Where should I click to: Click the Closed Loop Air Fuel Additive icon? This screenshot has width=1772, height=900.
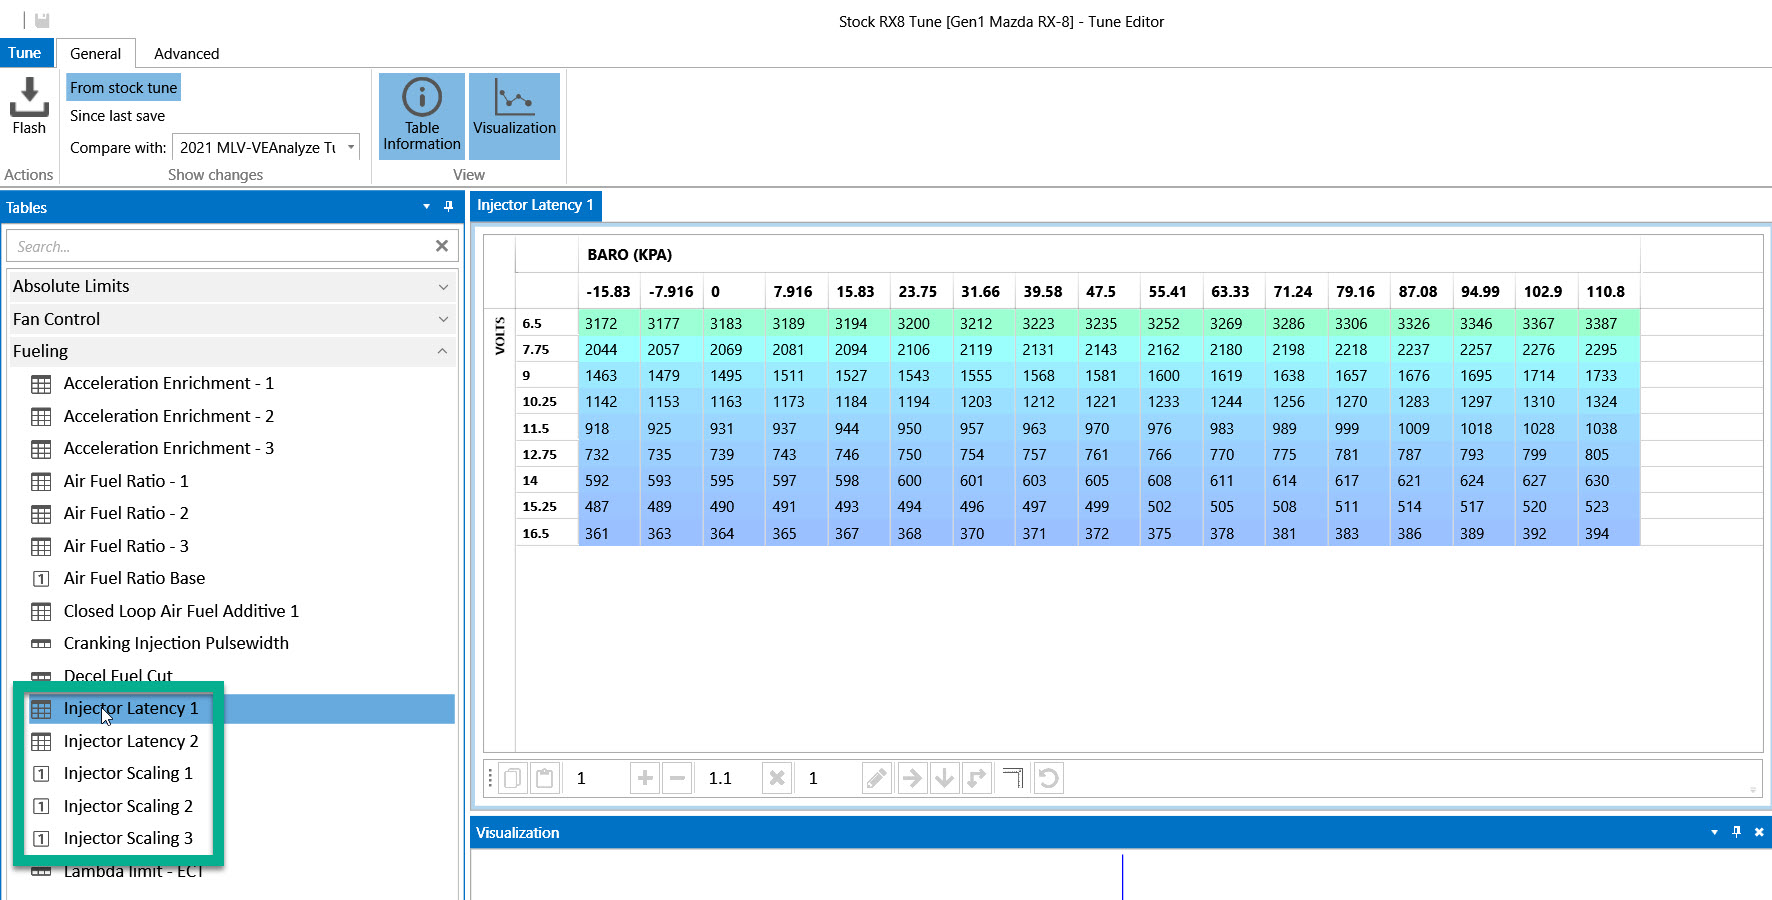pyautogui.click(x=41, y=612)
